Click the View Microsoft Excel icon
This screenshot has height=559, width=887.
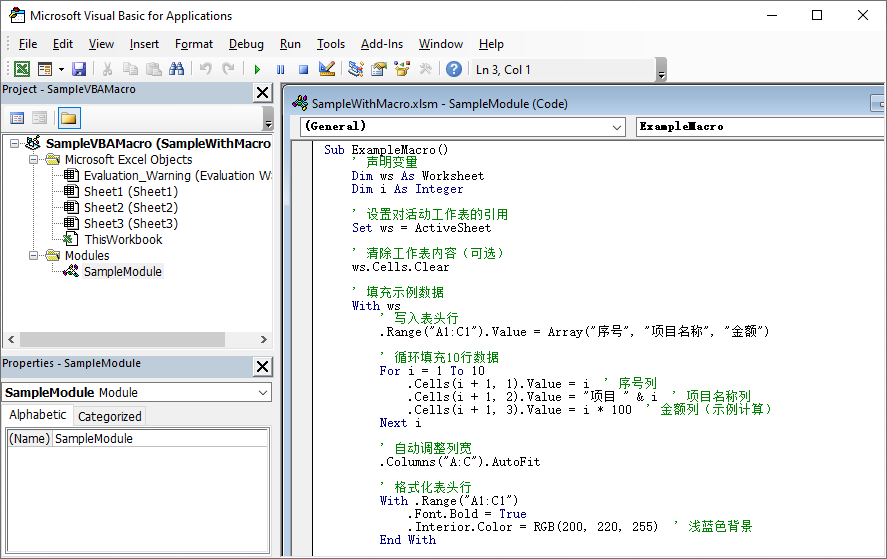(21, 69)
